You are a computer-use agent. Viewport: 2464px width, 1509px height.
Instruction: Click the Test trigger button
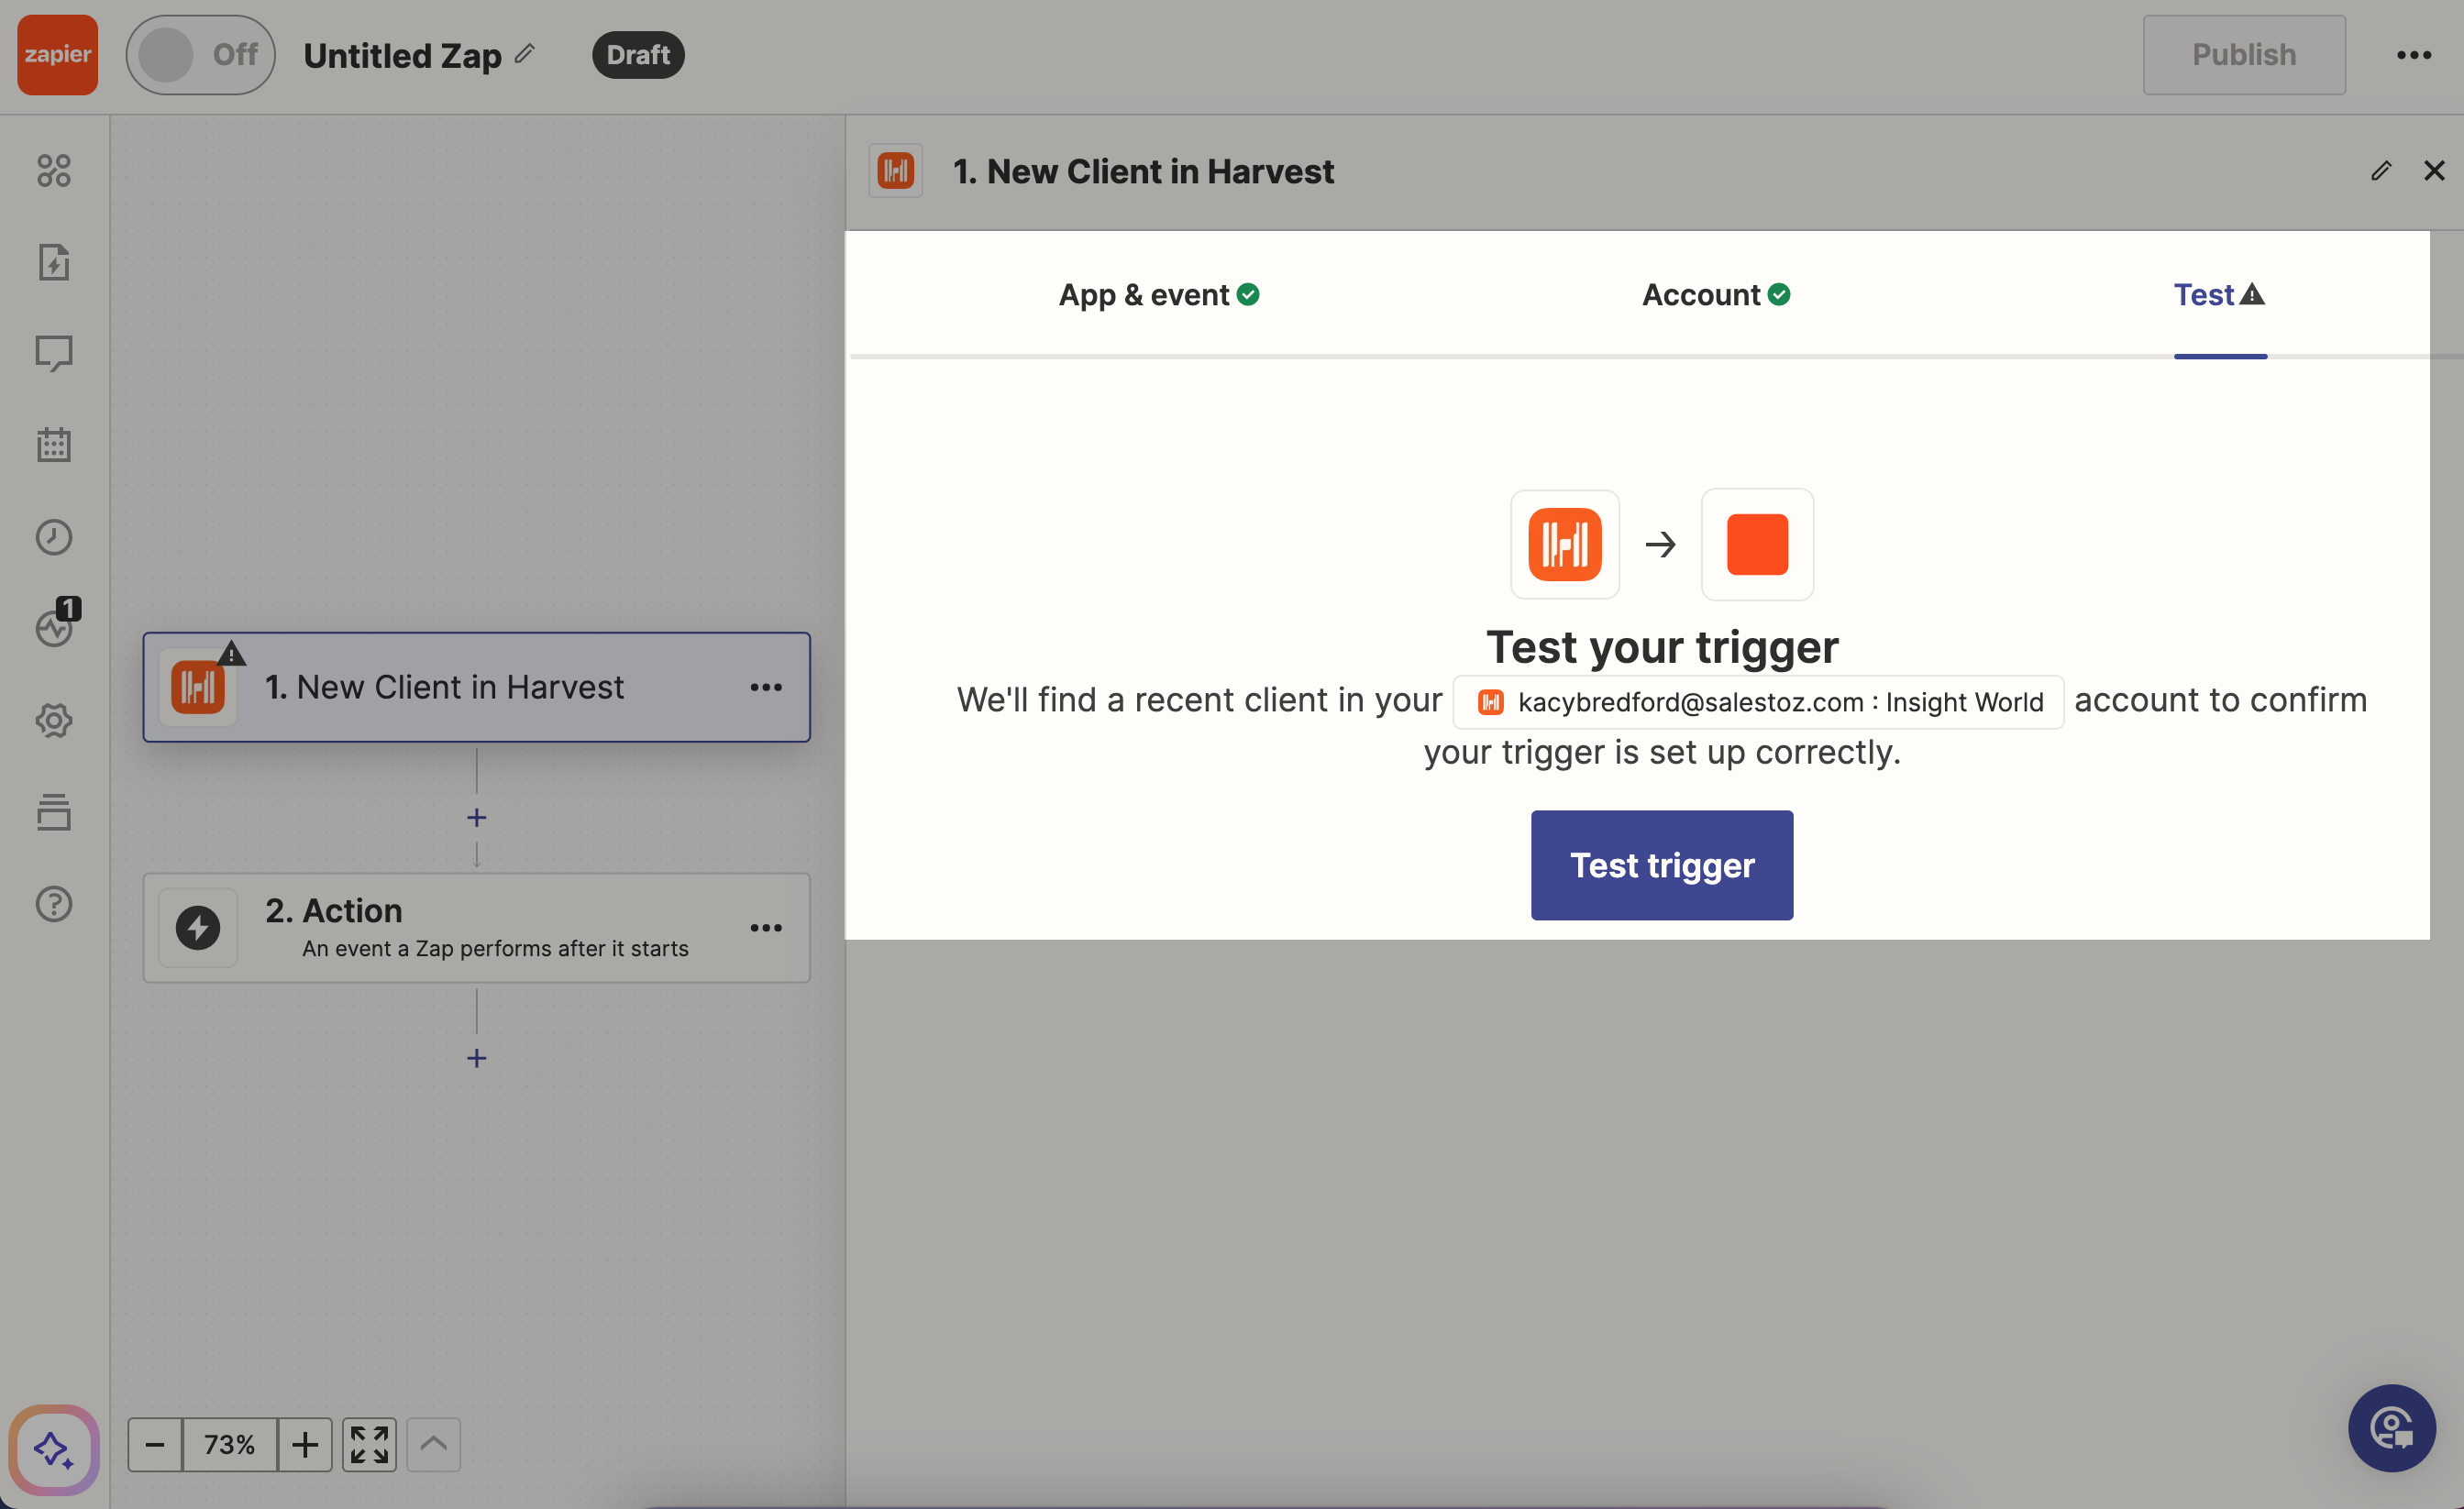click(1662, 865)
